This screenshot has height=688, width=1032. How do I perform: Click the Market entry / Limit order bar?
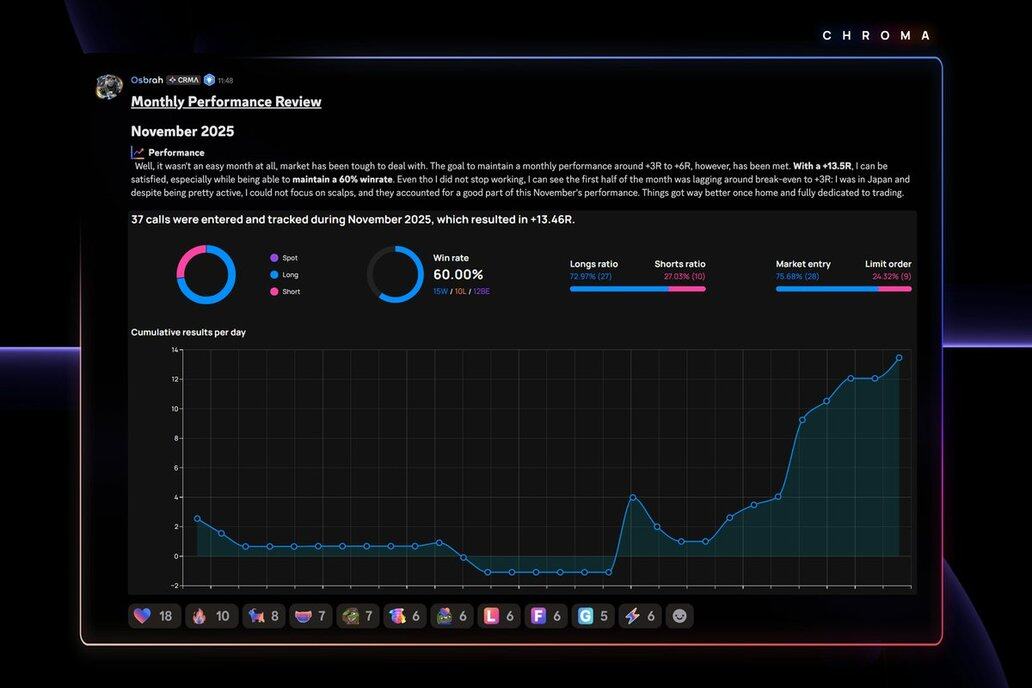click(x=843, y=289)
